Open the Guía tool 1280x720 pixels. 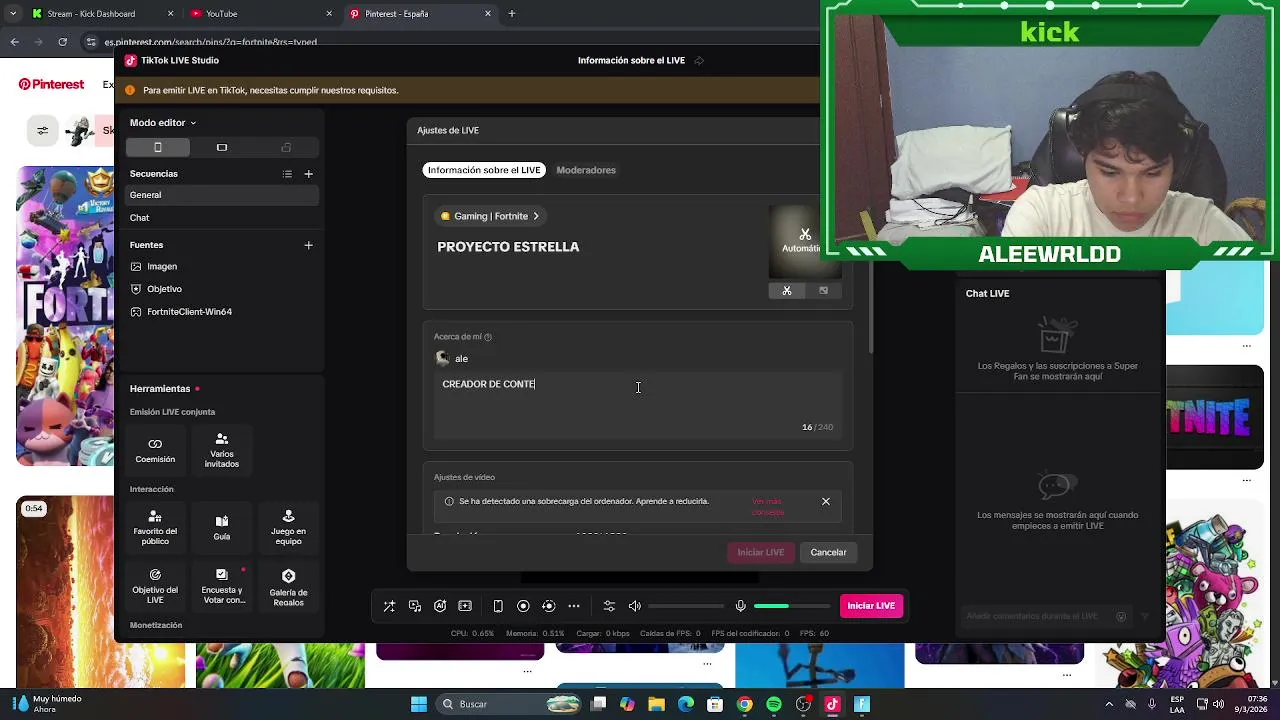tap(222, 527)
